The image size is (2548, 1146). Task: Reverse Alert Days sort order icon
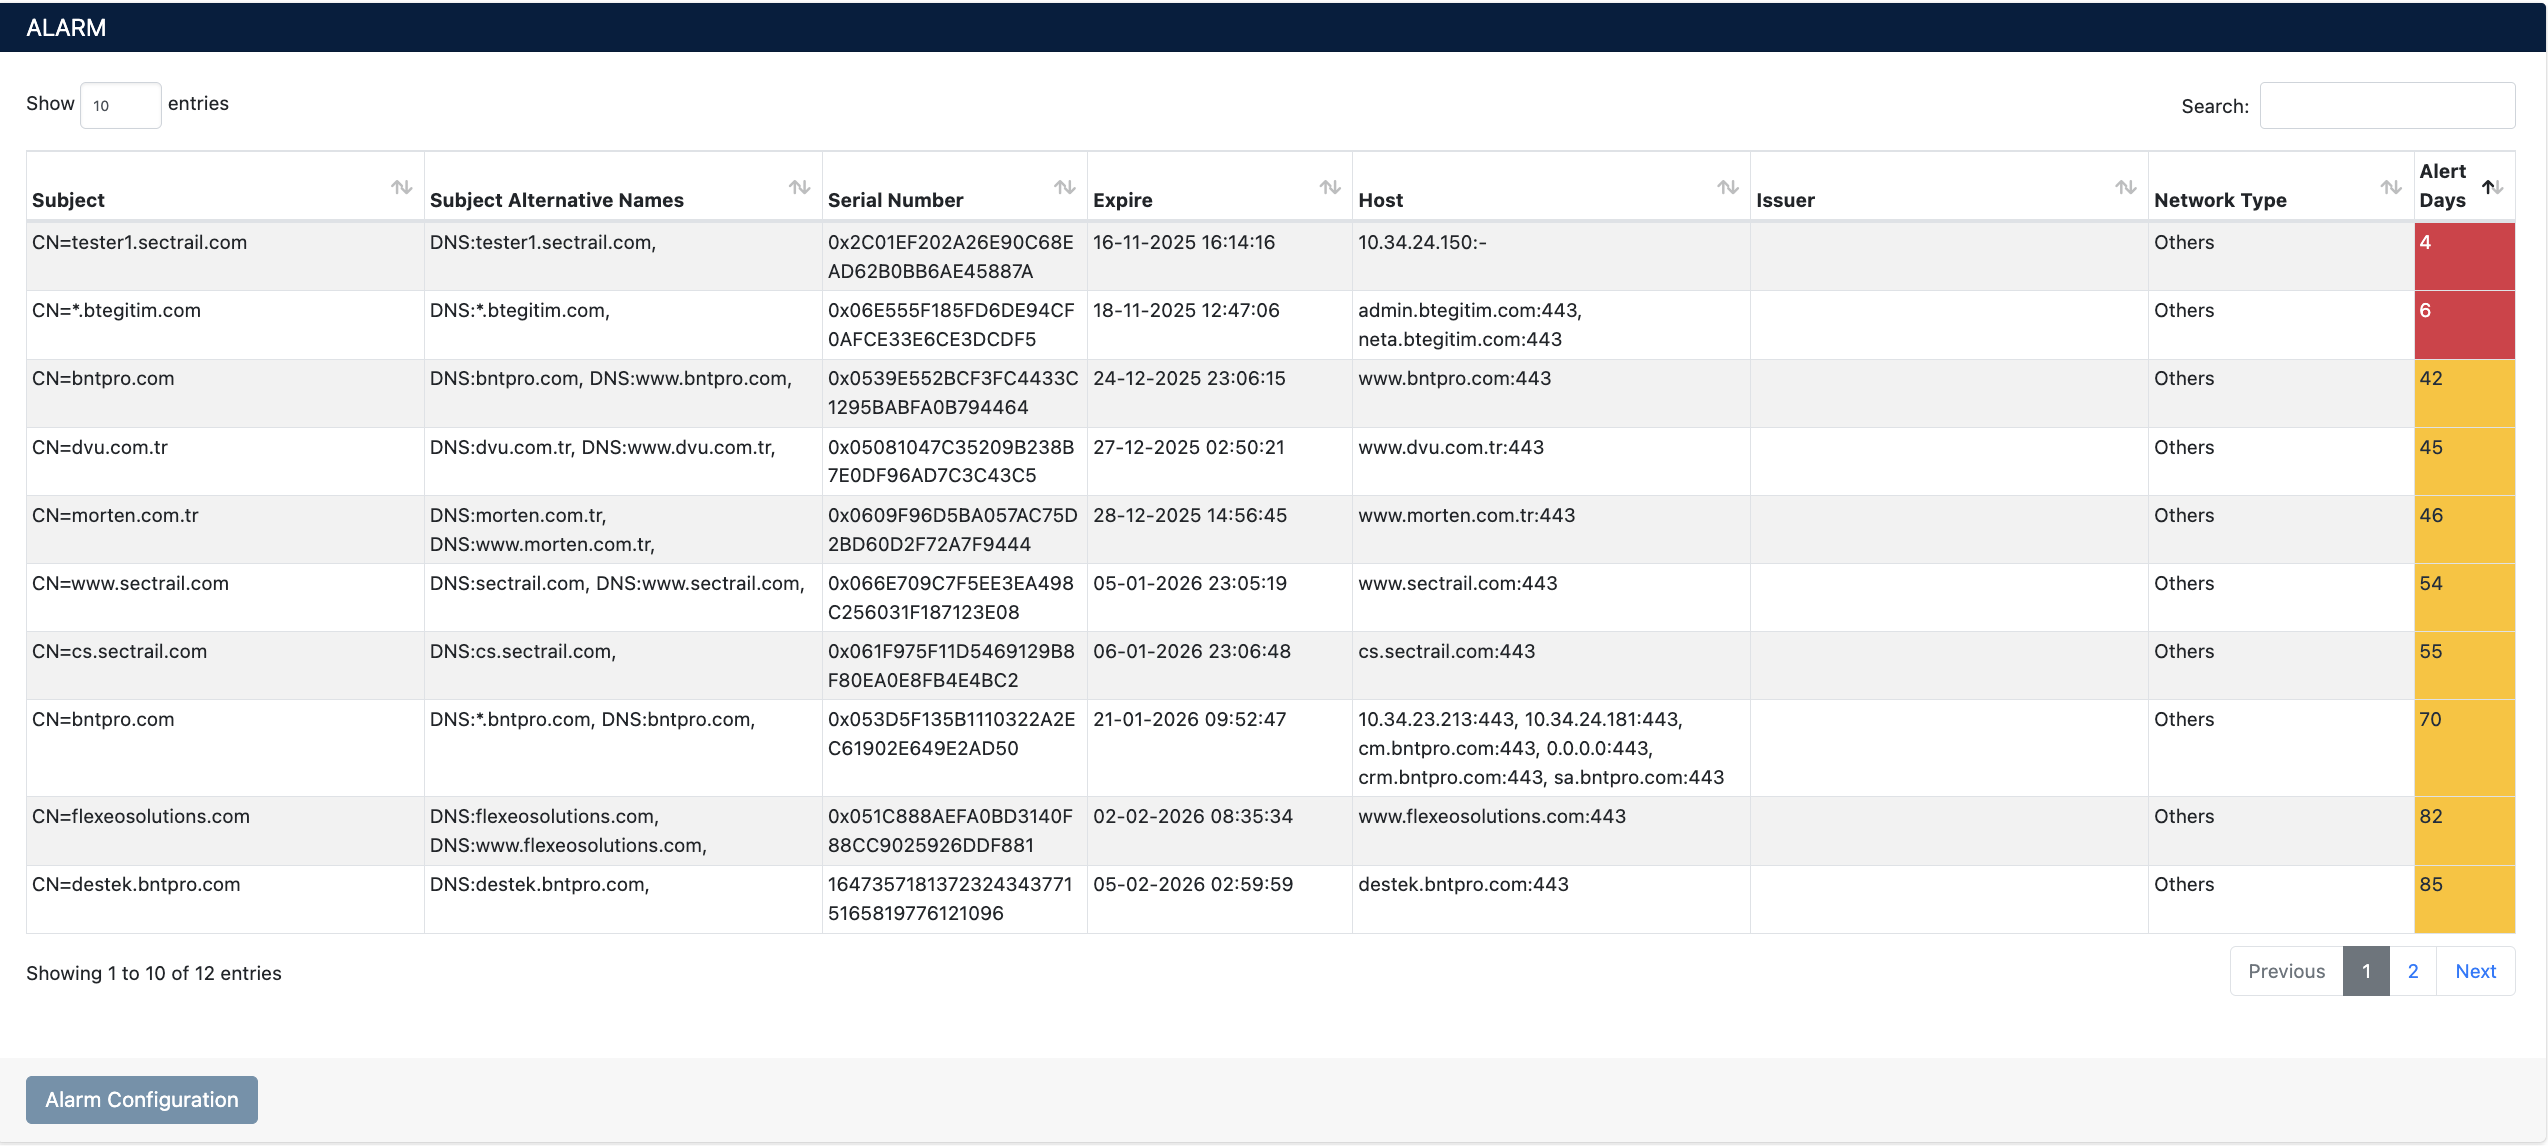pos(2492,187)
